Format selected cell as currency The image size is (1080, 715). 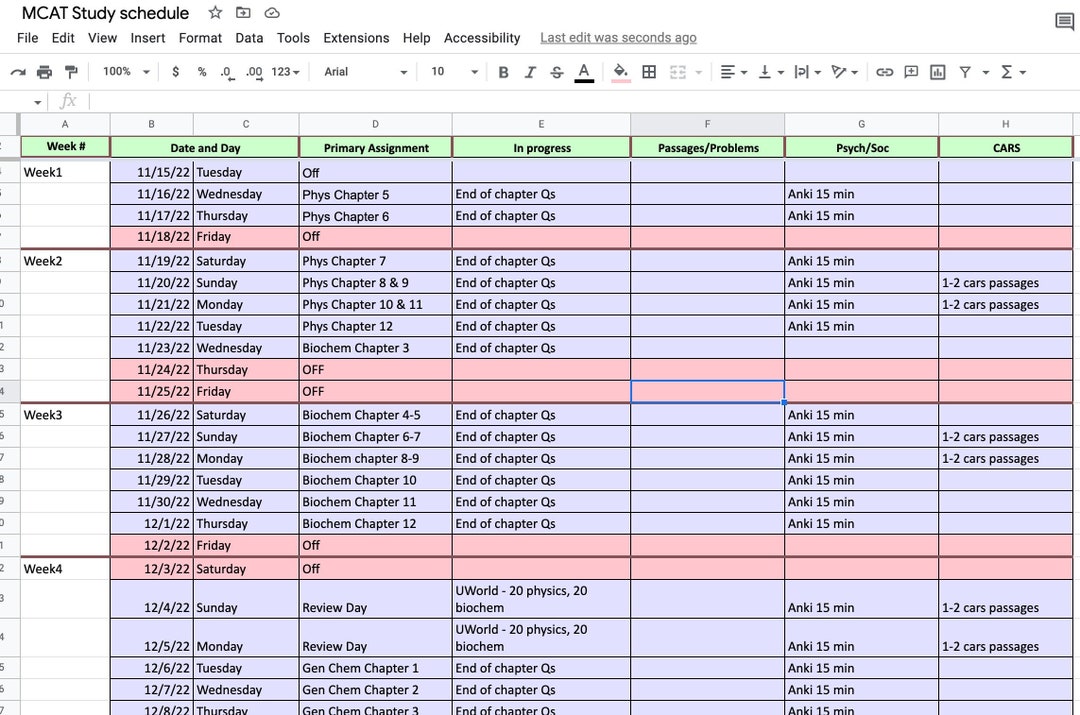(x=175, y=71)
